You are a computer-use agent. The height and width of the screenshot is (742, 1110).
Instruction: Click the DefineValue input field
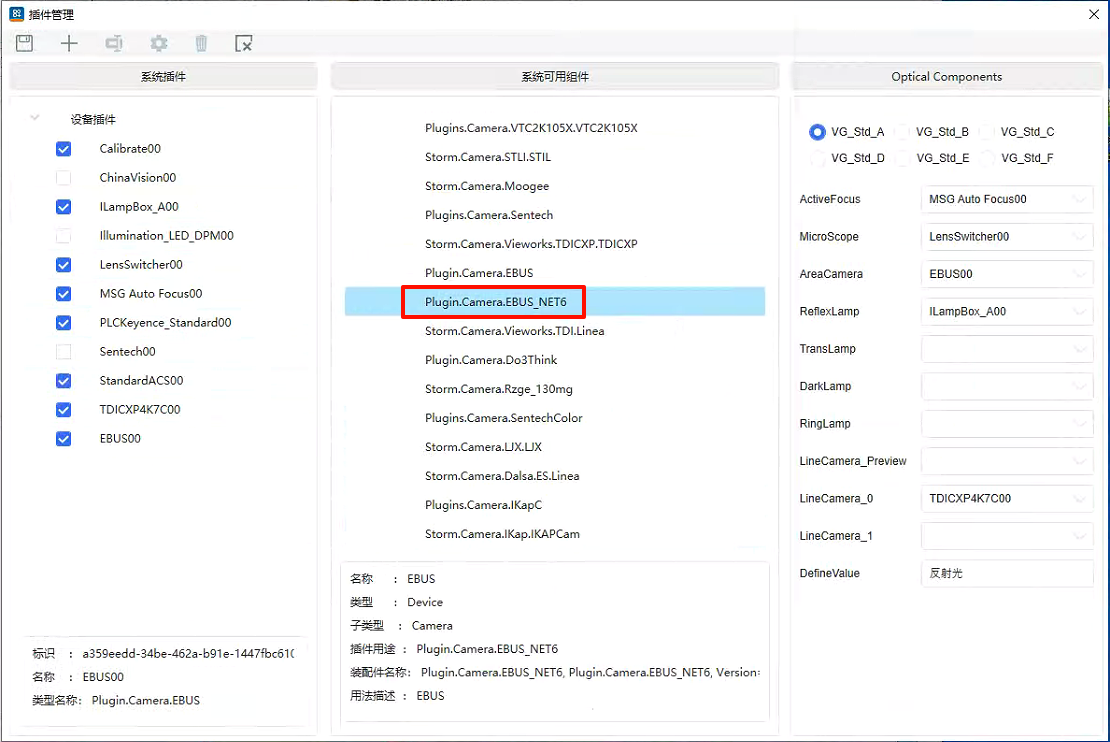[x=1006, y=573]
